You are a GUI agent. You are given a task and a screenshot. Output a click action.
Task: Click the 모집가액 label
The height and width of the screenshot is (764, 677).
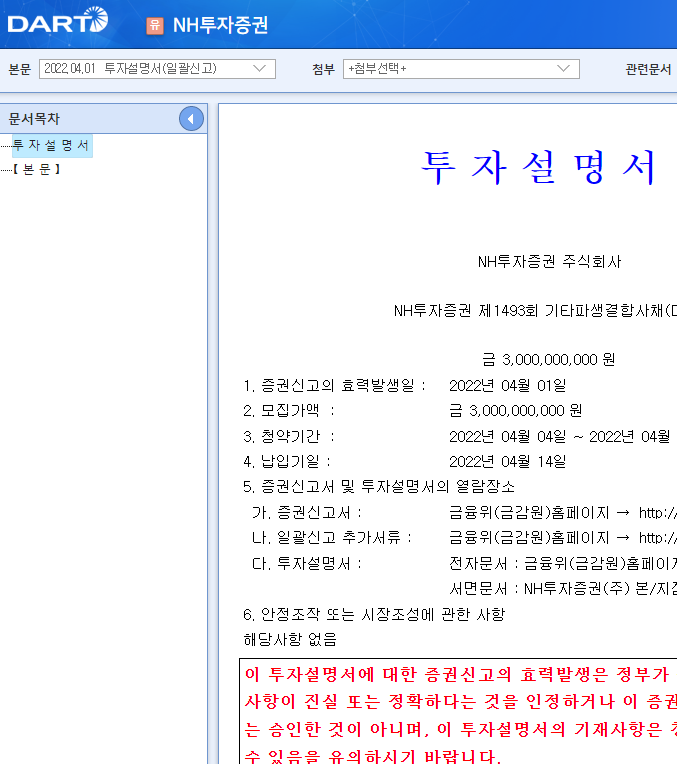point(289,411)
